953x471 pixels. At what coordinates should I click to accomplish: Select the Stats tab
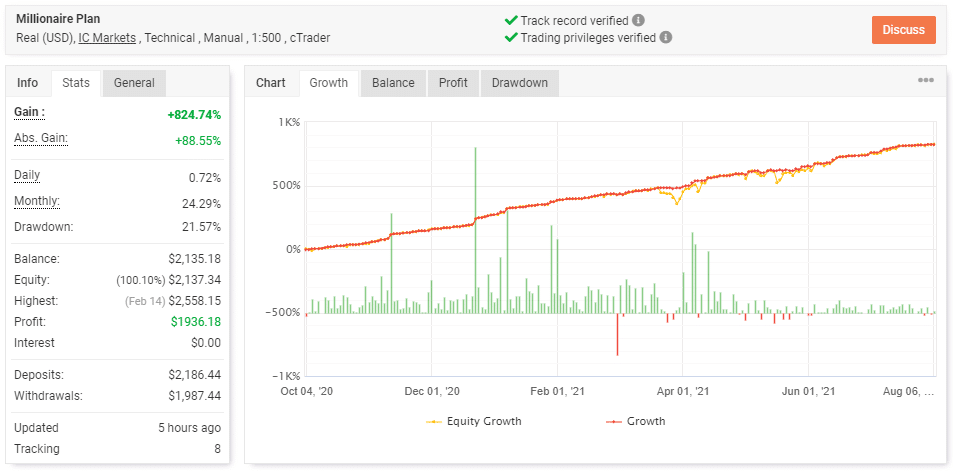[76, 83]
